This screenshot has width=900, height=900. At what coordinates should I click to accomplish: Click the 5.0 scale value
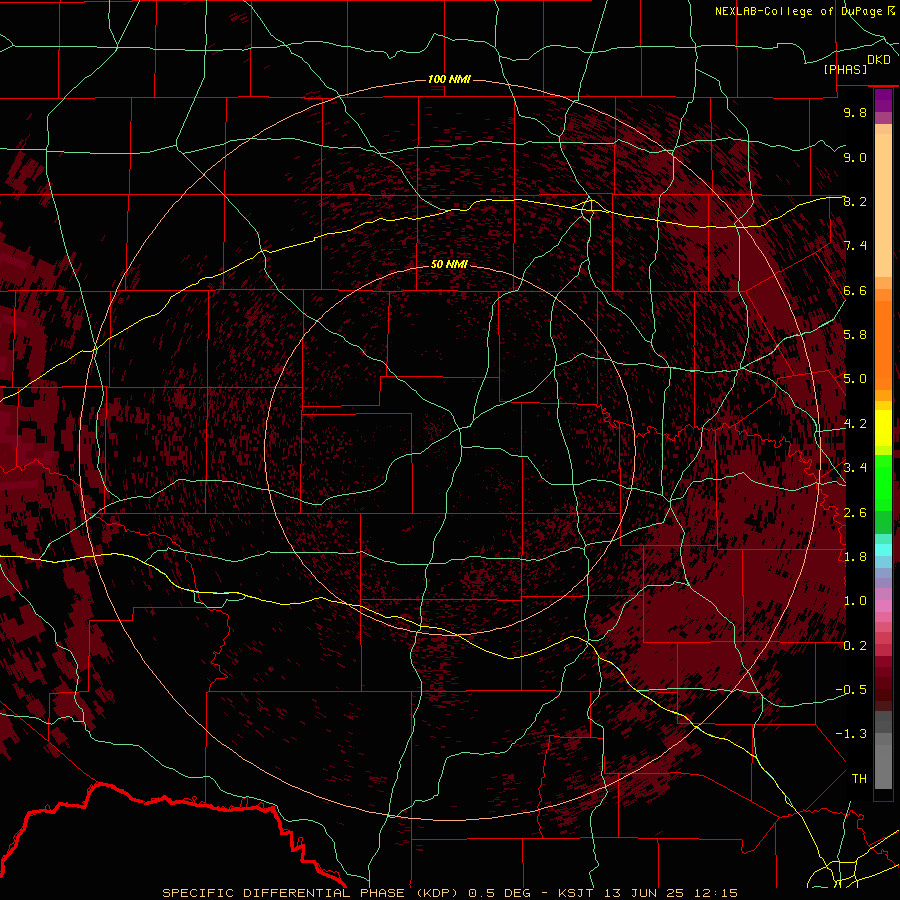pos(855,379)
